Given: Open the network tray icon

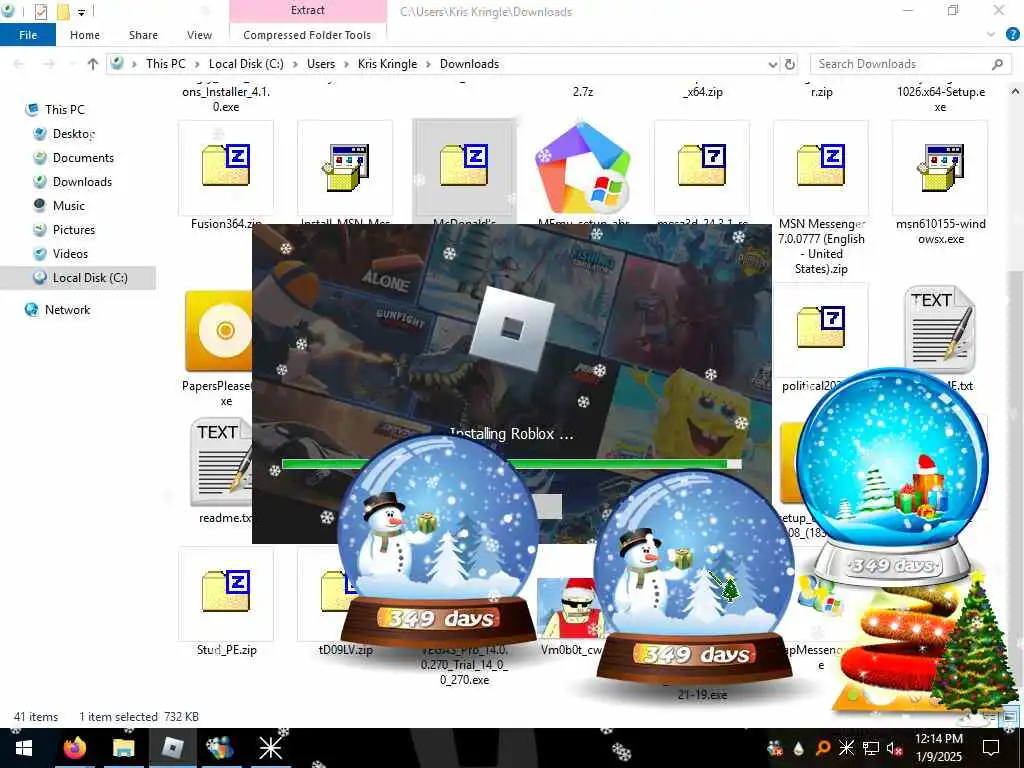Looking at the screenshot, I should 871,748.
